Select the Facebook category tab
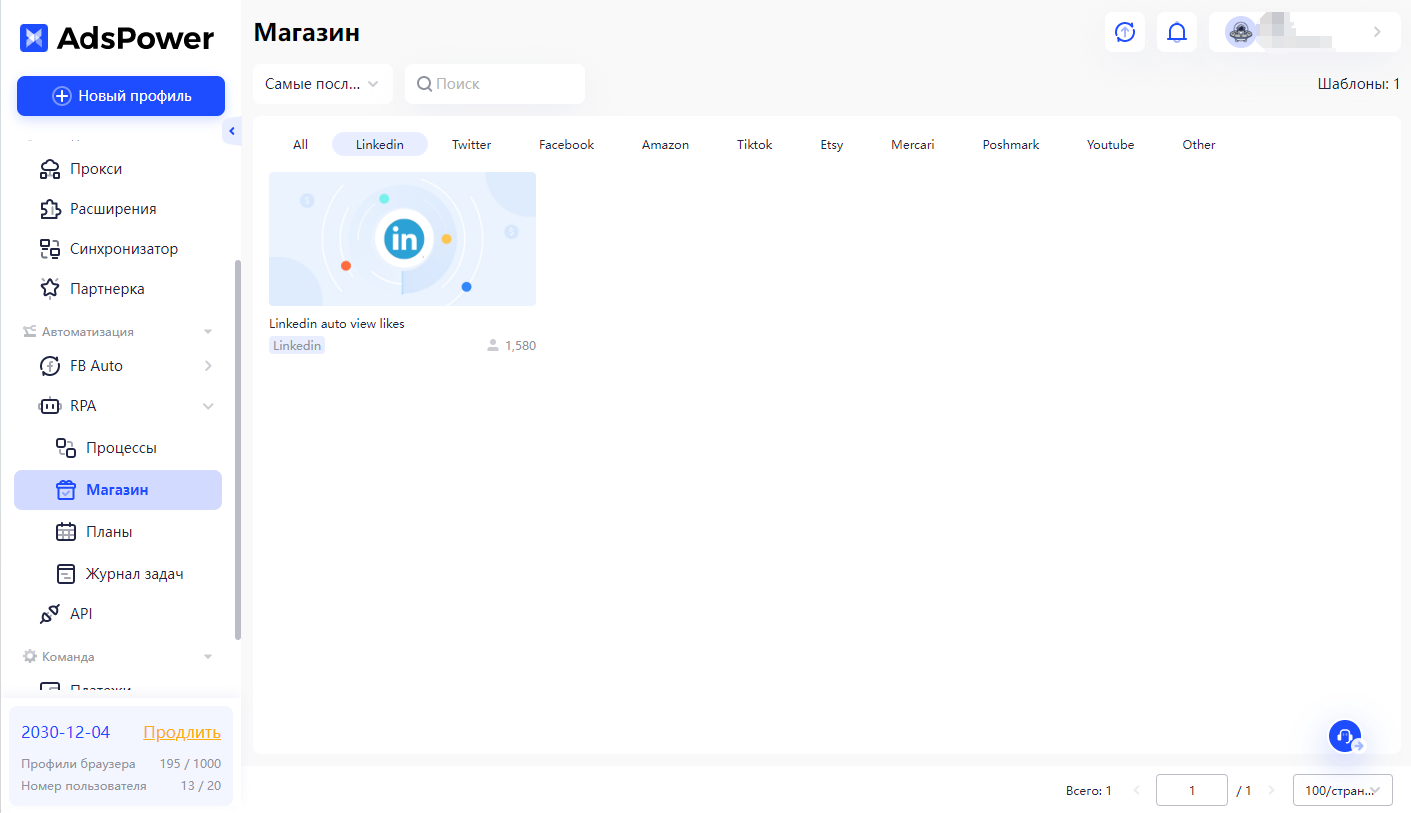1411x813 pixels. pyautogui.click(x=566, y=145)
